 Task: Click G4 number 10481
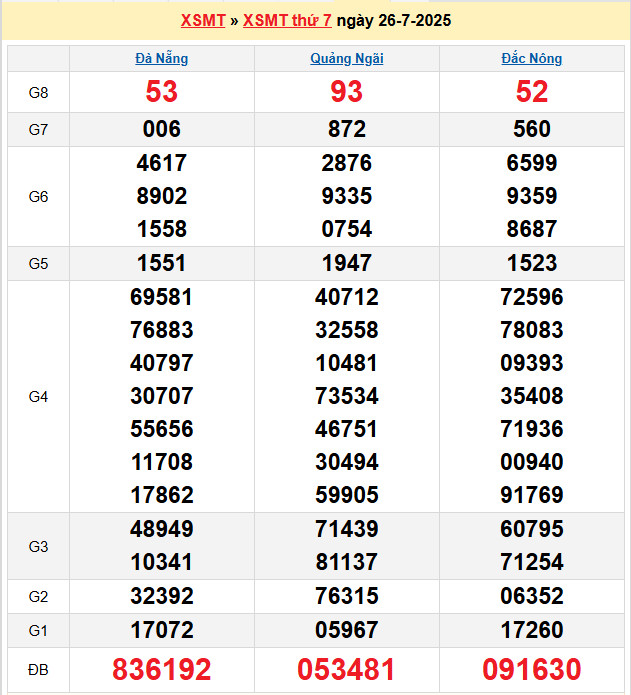(347, 363)
